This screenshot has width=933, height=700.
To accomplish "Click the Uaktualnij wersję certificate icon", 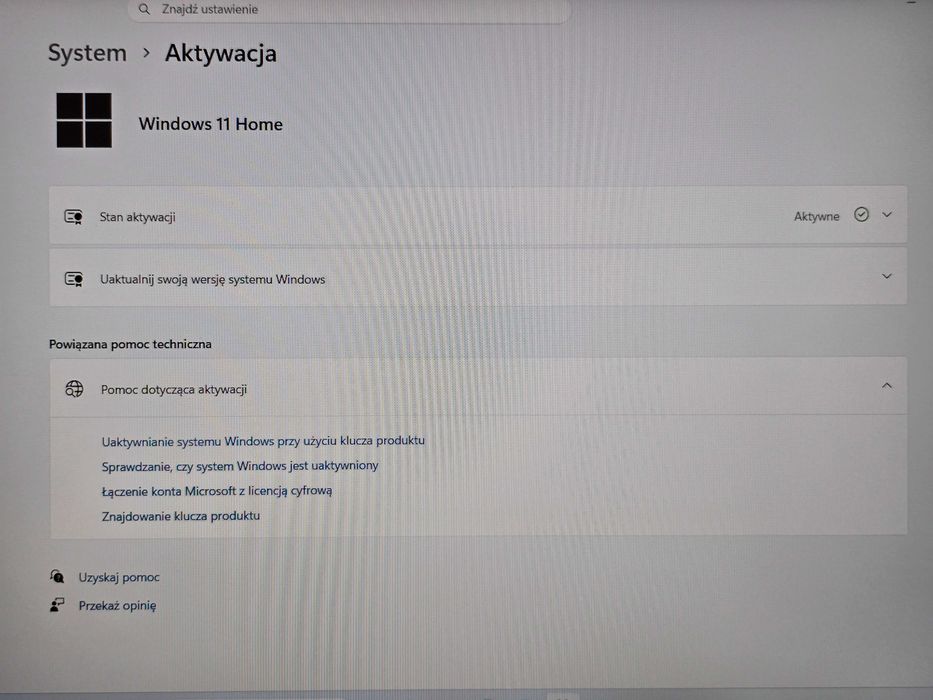I will [x=74, y=279].
